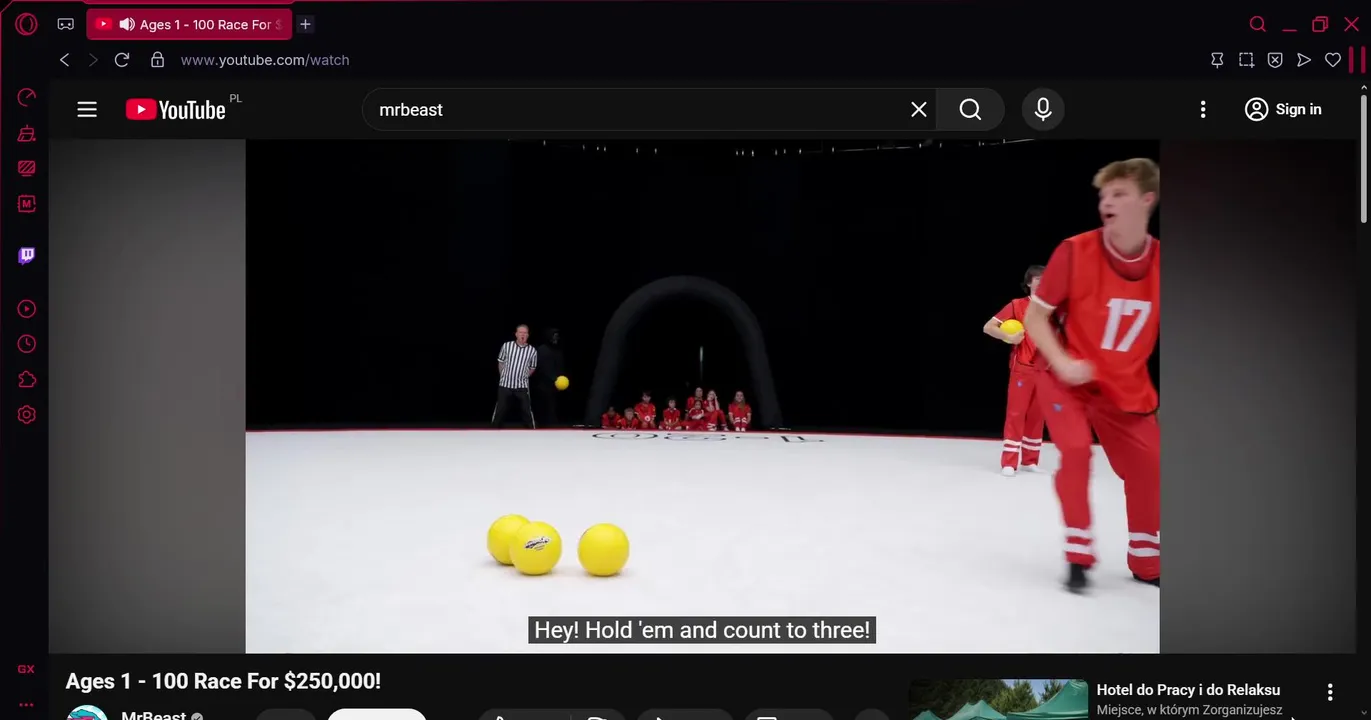Open the MrBeast channel name
1371x720 pixels.
pos(153,714)
